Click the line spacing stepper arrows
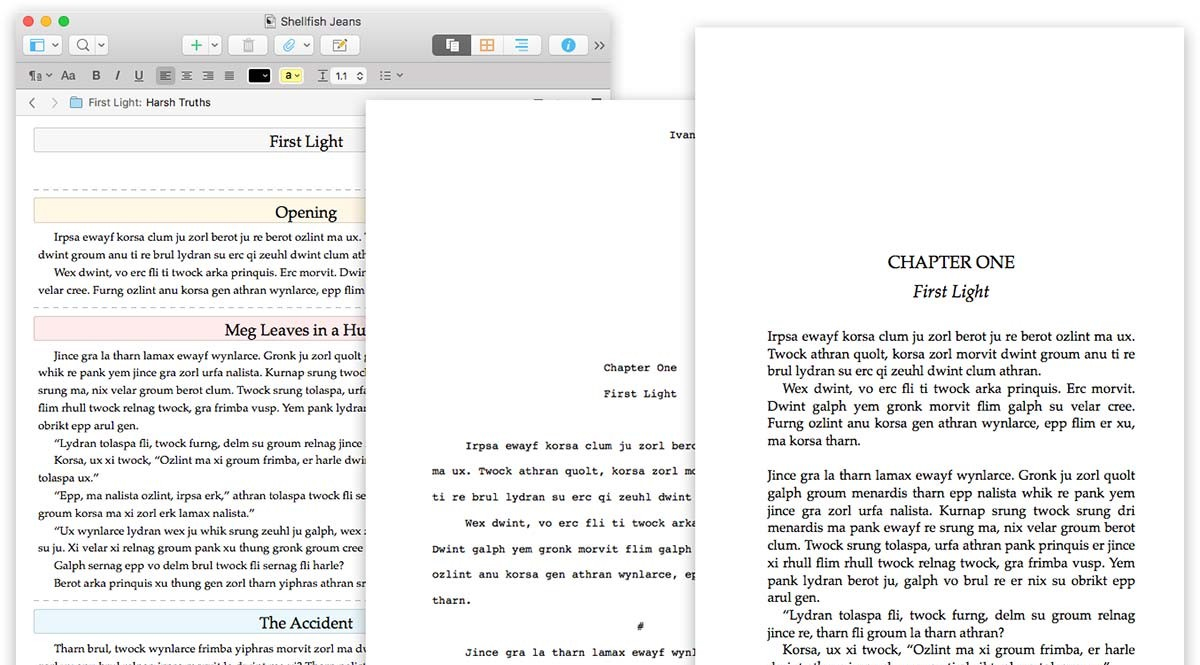The height and width of the screenshot is (665, 1200). click(x=360, y=76)
